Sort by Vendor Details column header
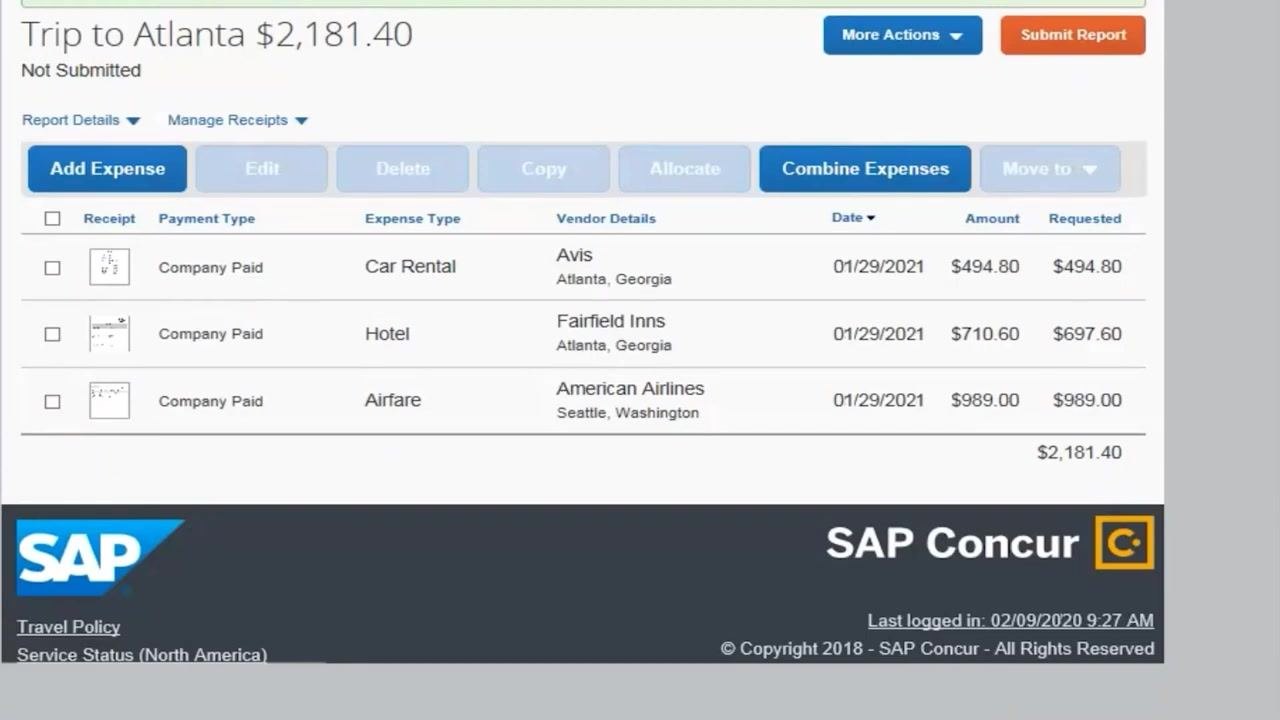This screenshot has height=720, width=1280. (606, 218)
